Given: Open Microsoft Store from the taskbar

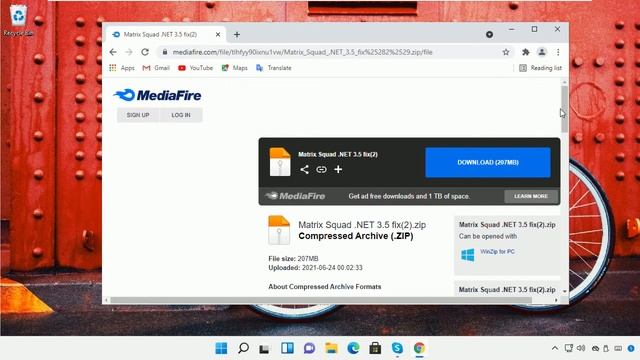Looking at the screenshot, I should 375,348.
